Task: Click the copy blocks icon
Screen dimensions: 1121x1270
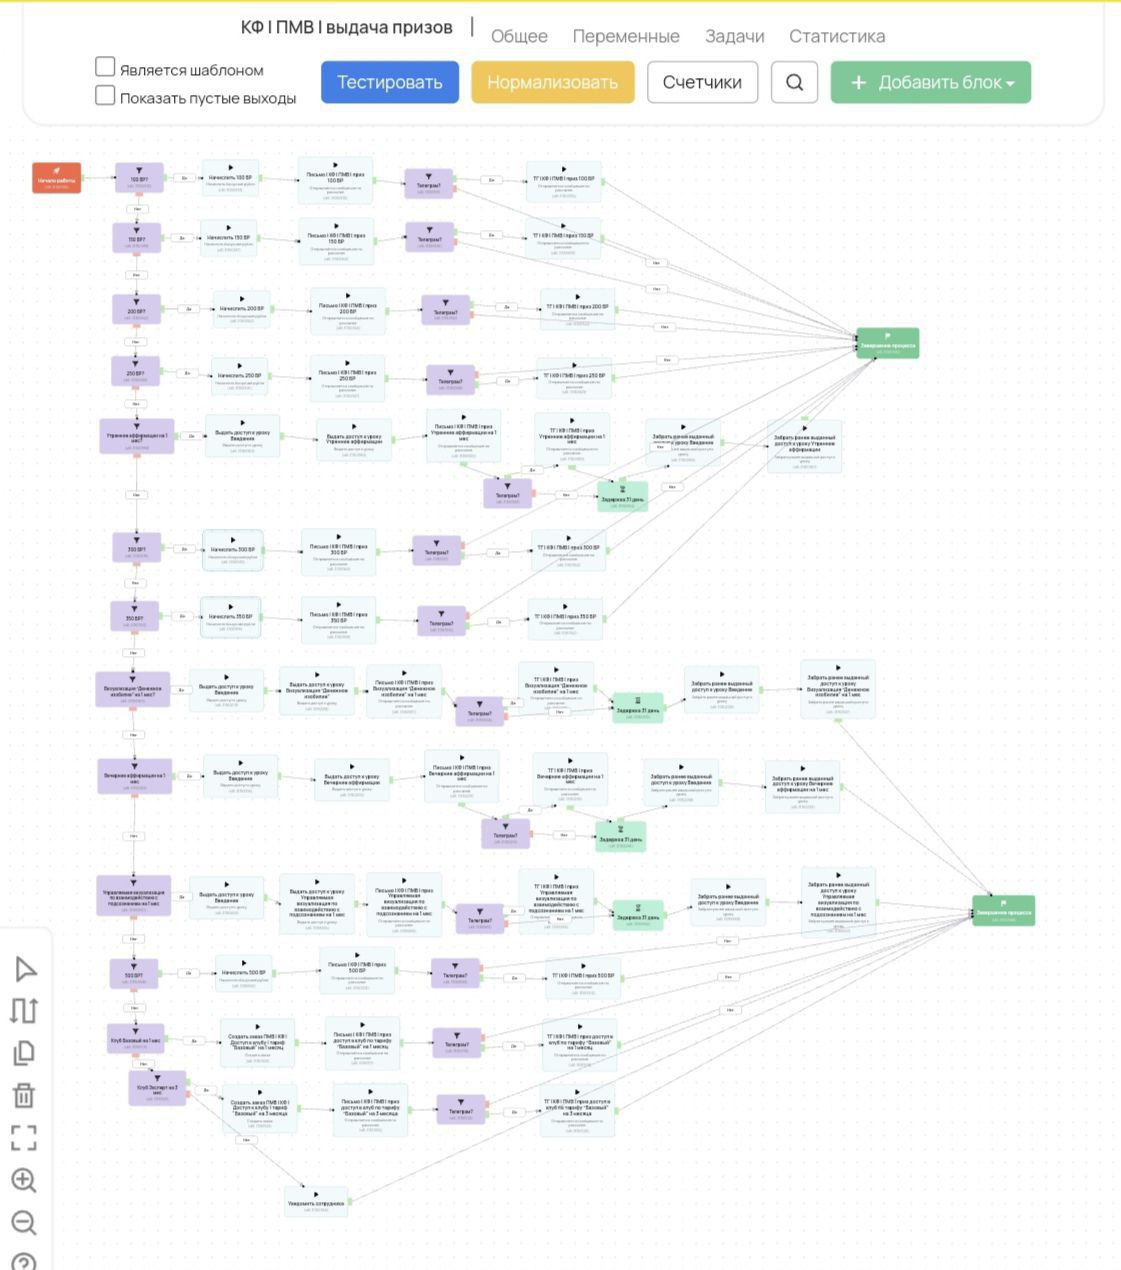Action: (x=24, y=1052)
